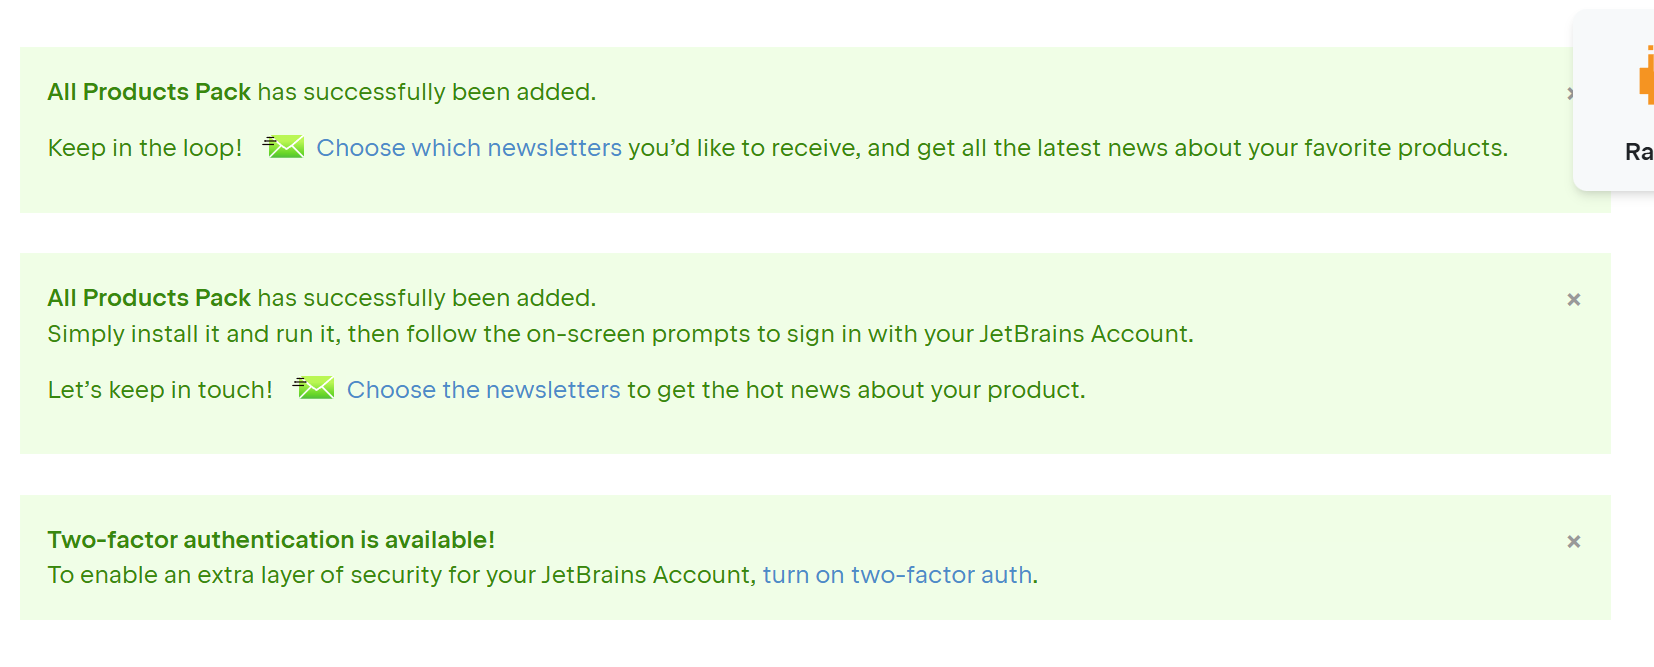Click the Let's keep in touch text
Screen dimensions: 1654x667
pyautogui.click(x=160, y=390)
